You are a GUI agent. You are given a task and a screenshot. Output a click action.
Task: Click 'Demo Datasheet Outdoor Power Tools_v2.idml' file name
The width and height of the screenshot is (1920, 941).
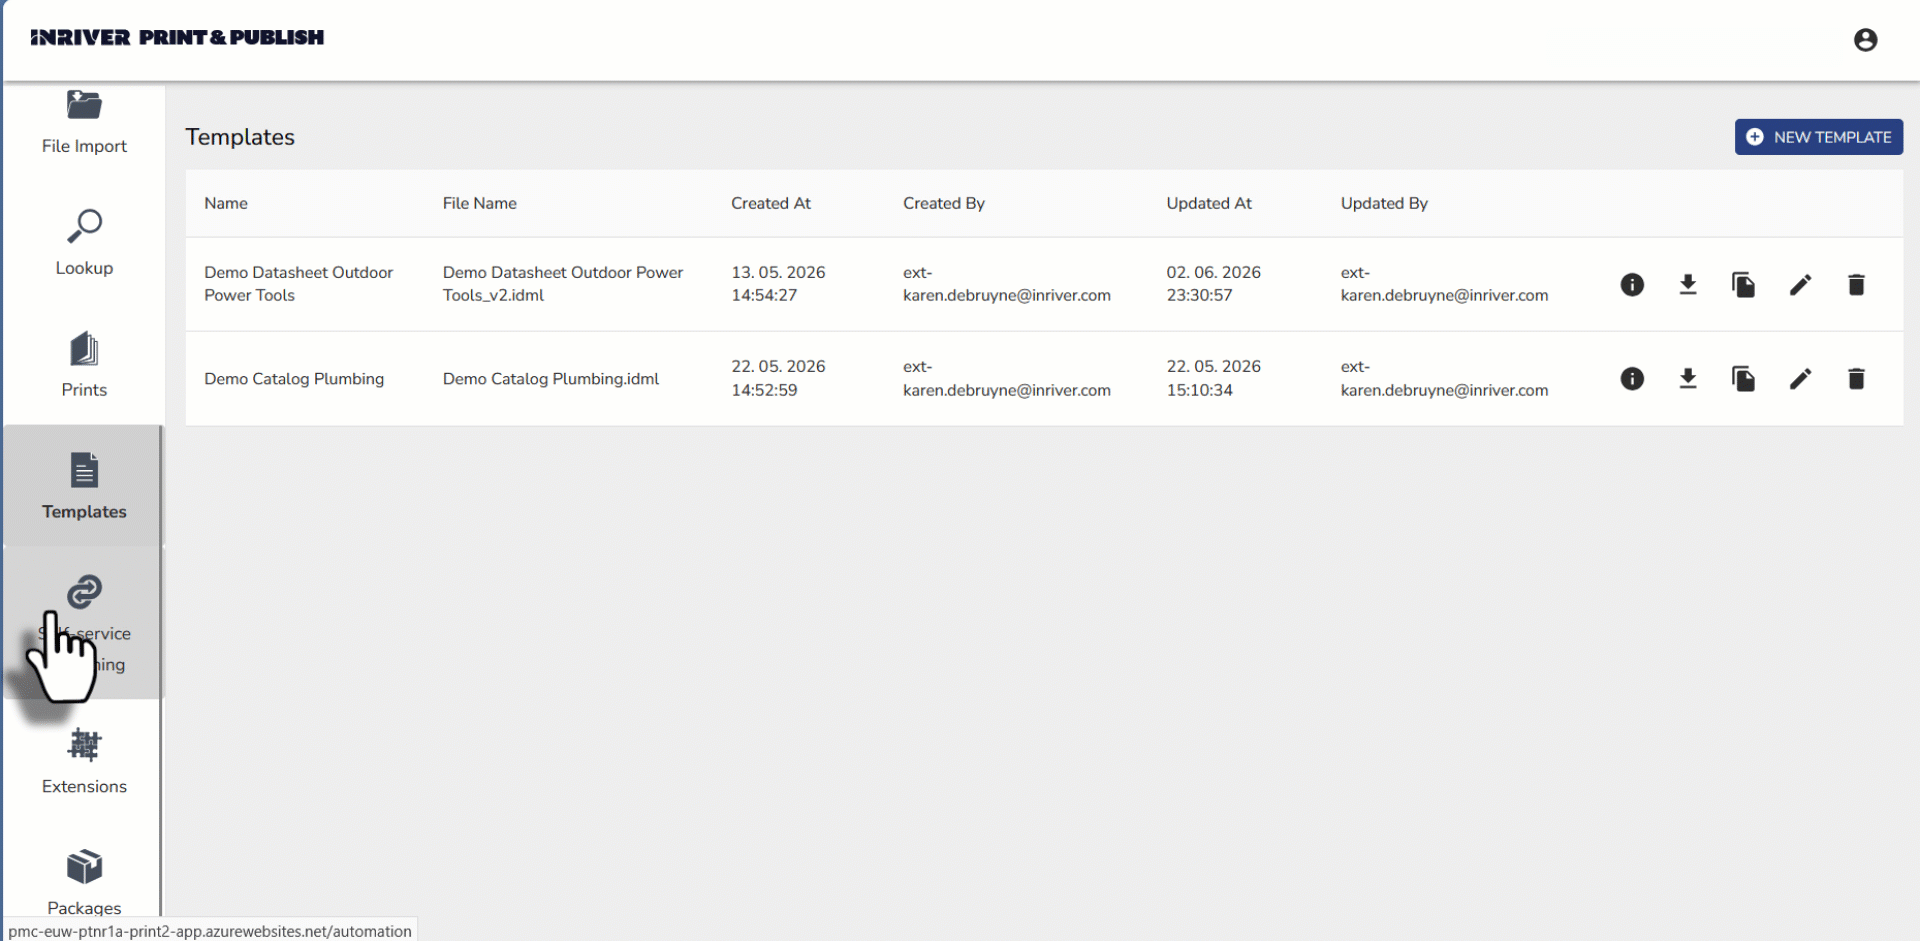coord(563,284)
